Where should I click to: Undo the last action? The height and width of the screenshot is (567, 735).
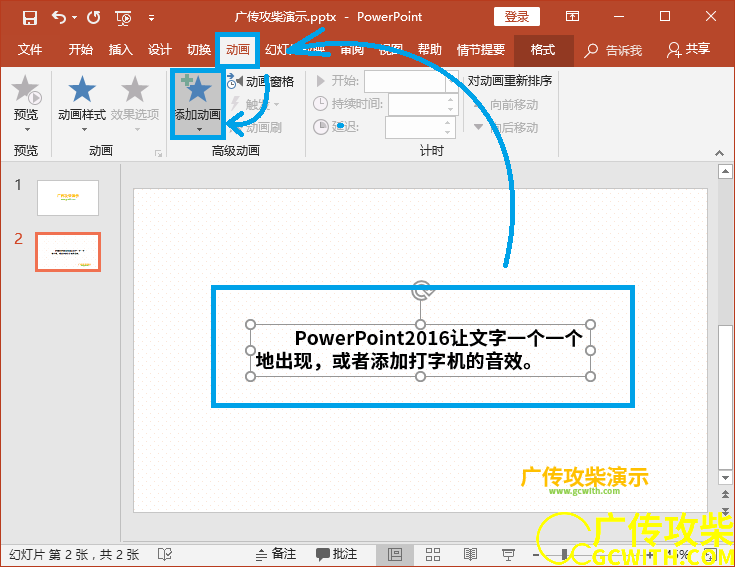[x=59, y=18]
